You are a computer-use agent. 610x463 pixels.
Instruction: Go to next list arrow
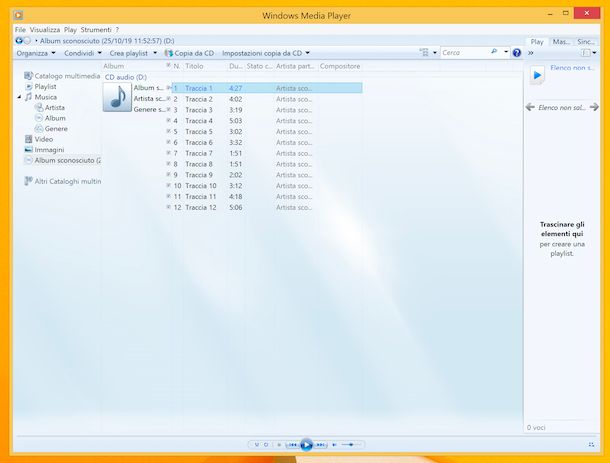pos(594,107)
